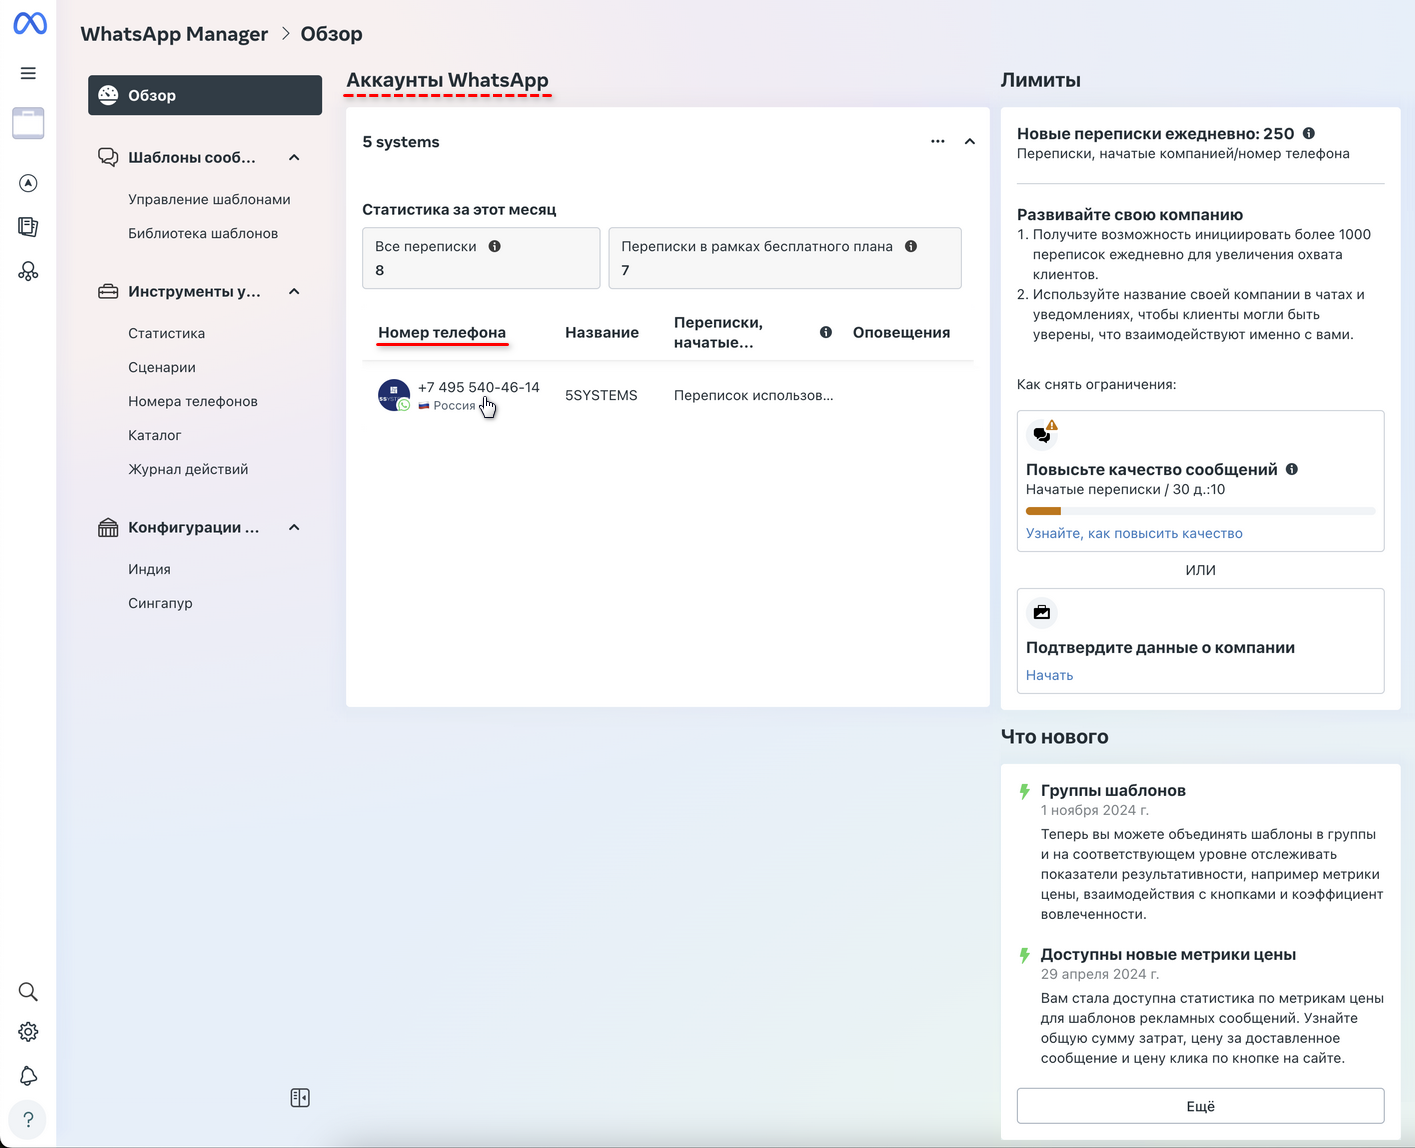1415x1148 pixels.
Task: Collapse the 5 systems account card
Action: tap(969, 141)
